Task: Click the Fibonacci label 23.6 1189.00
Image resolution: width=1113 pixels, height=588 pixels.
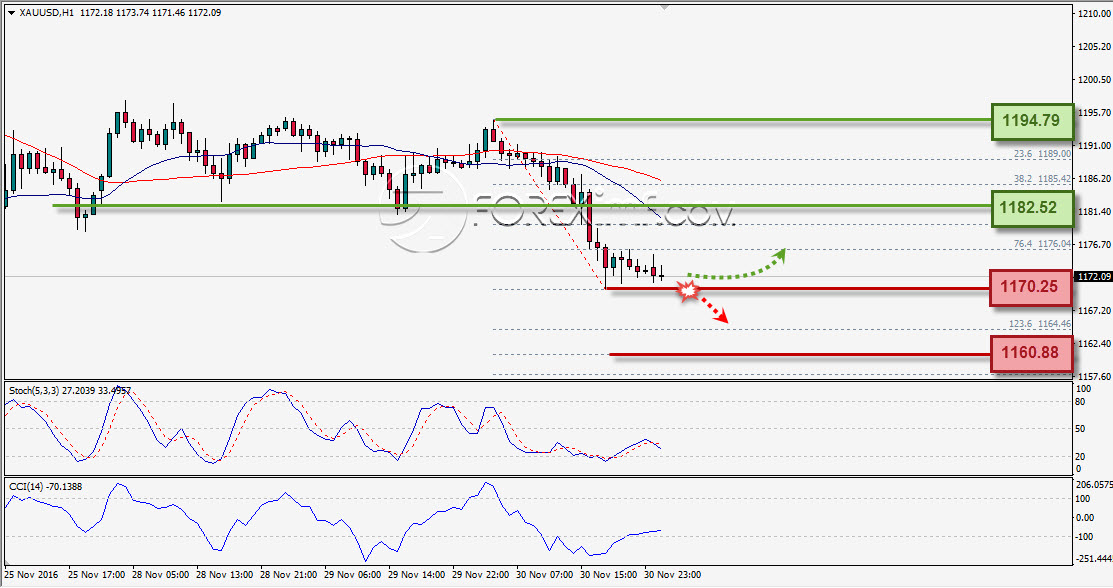Action: tap(1042, 154)
